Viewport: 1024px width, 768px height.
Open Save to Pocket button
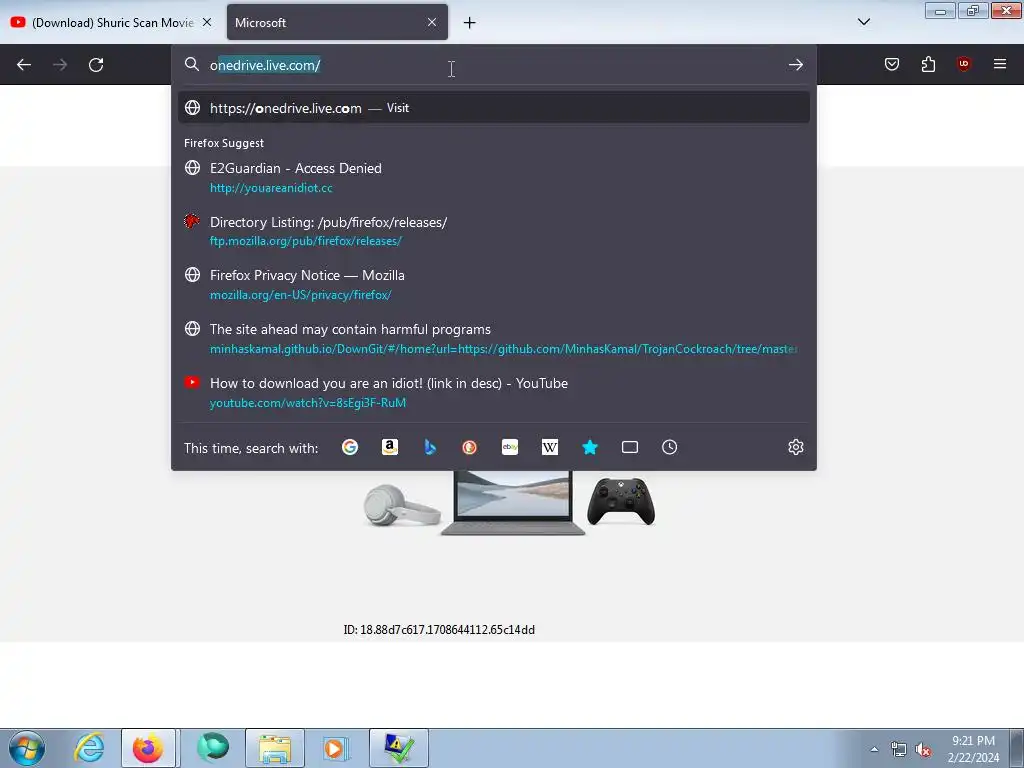(891, 64)
